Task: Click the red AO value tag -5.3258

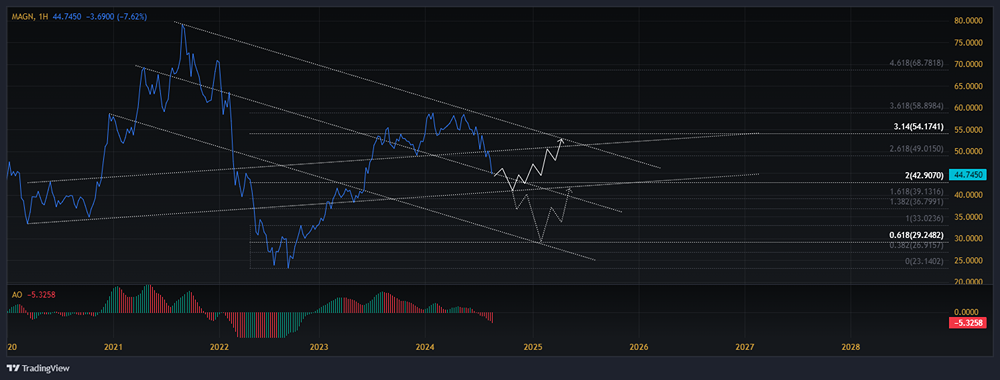Action: pyautogui.click(x=968, y=323)
